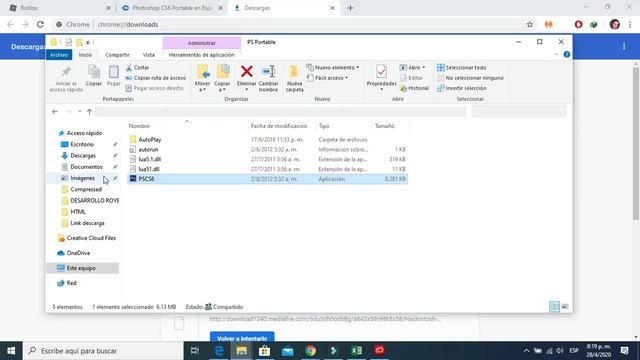640x360 pixels.
Task: Sort by Tipo column header
Action: (x=324, y=126)
